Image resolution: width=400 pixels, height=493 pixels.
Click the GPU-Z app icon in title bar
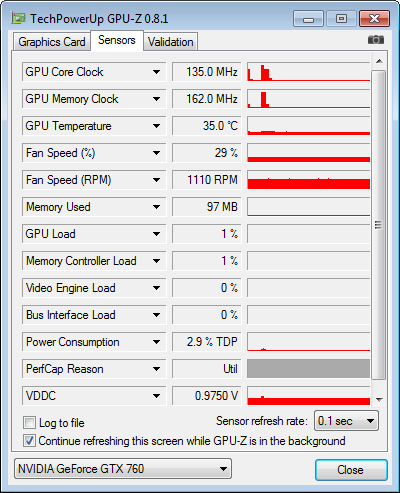18,18
